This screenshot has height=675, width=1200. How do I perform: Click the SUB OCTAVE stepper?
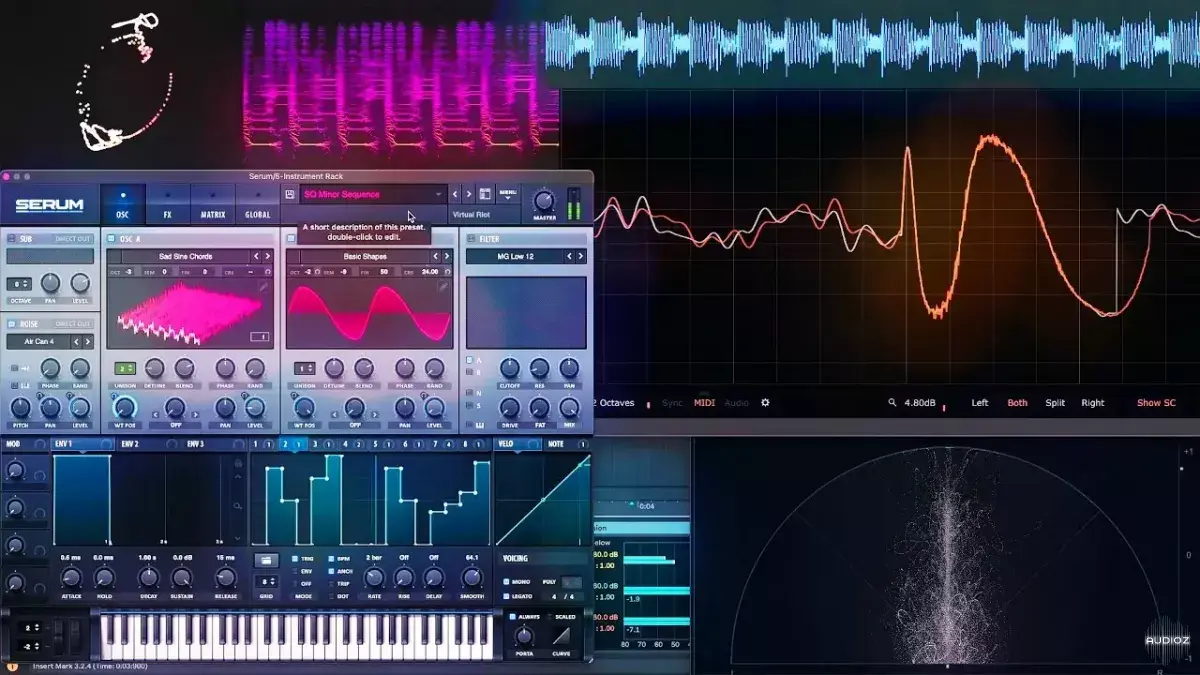tap(19, 284)
